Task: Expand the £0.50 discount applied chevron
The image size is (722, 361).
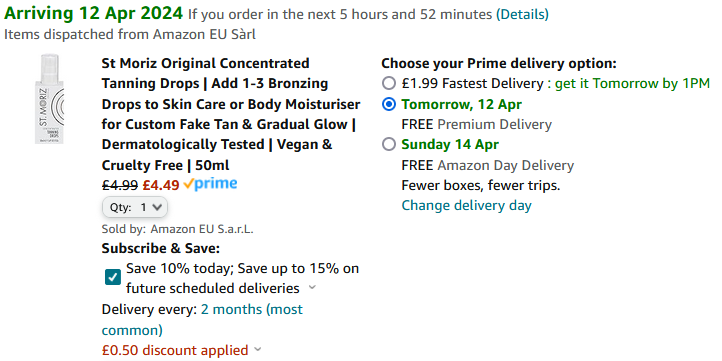Action: coord(258,349)
